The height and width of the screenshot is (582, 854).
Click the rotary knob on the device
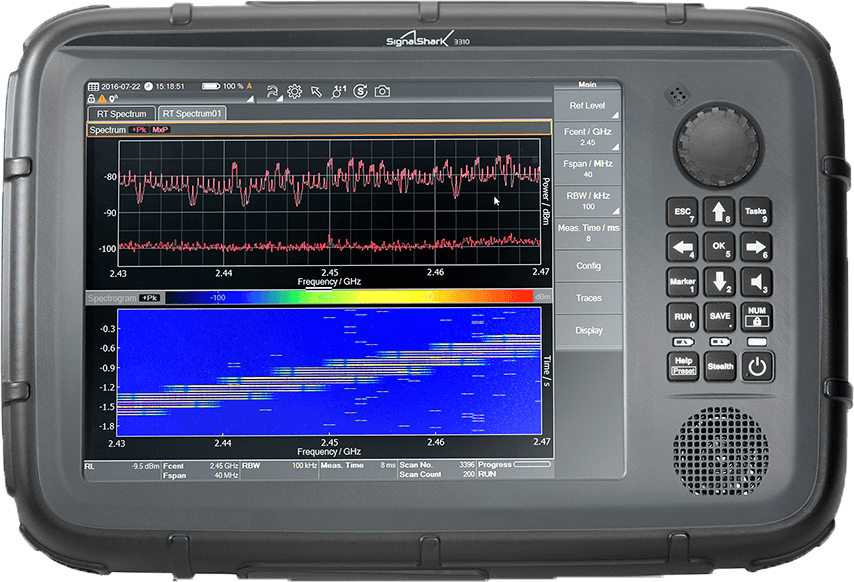[718, 144]
